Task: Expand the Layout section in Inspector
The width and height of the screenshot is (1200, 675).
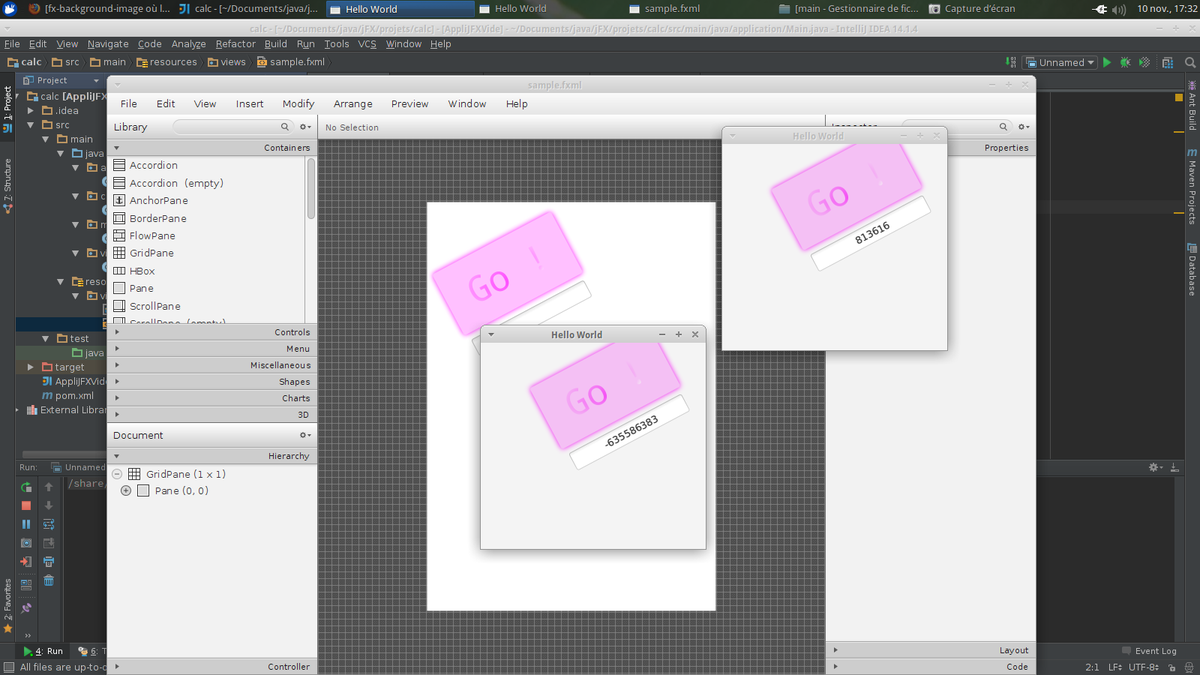Action: point(930,650)
